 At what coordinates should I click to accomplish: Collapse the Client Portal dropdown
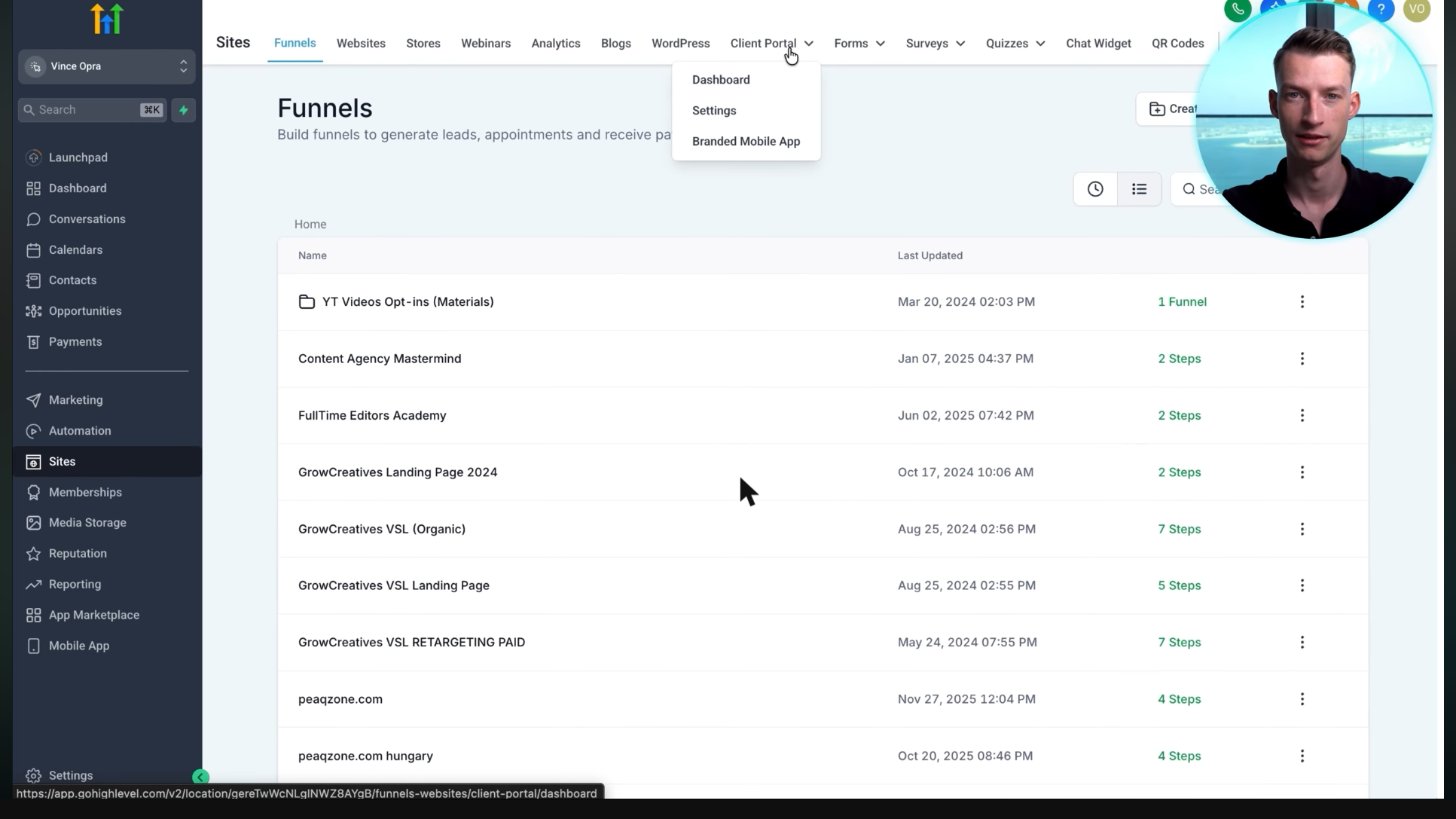pyautogui.click(x=771, y=43)
